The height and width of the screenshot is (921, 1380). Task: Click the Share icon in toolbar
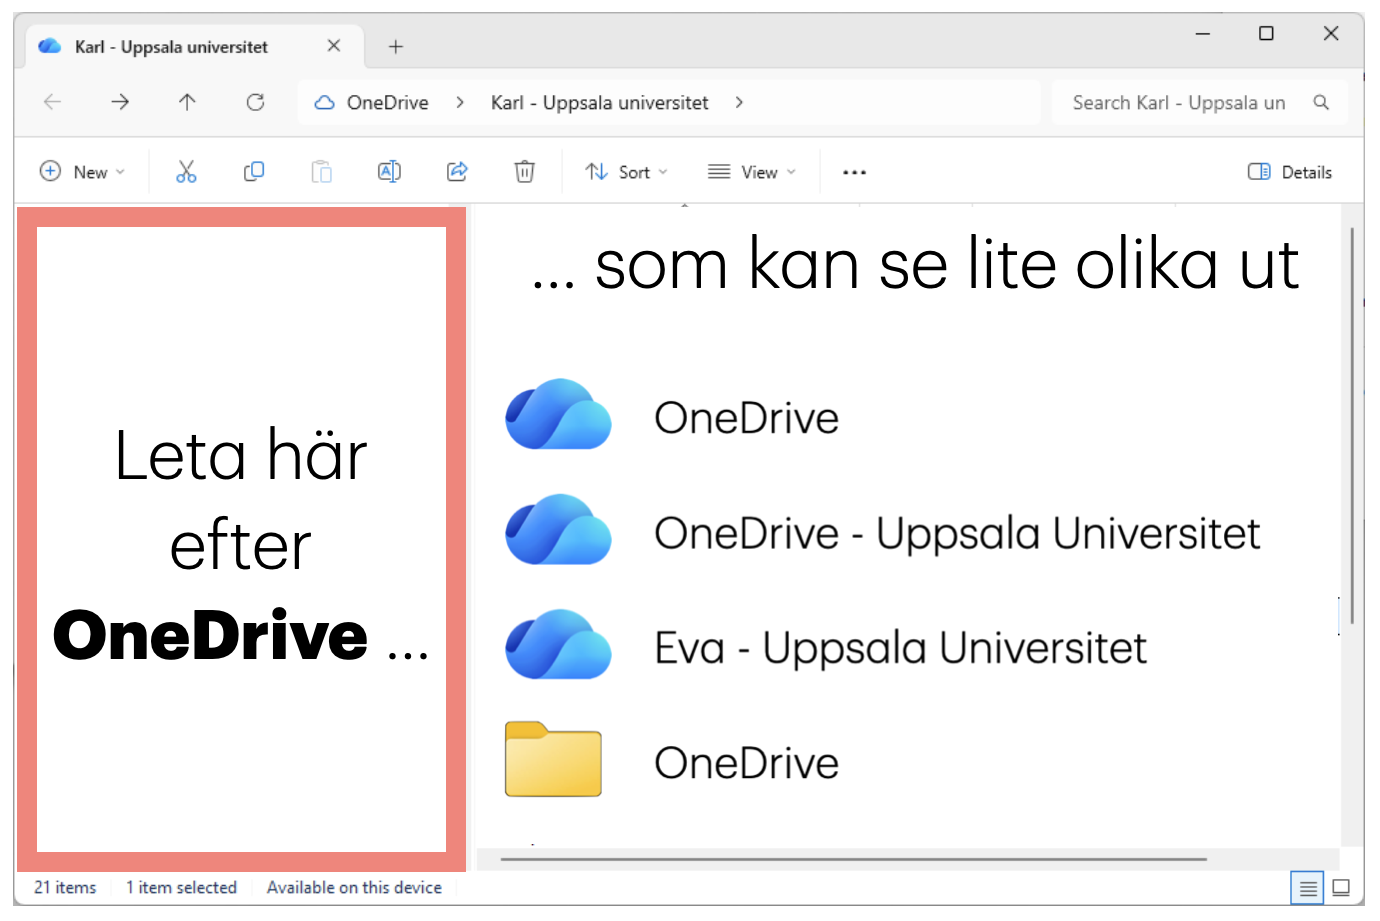click(x=457, y=172)
